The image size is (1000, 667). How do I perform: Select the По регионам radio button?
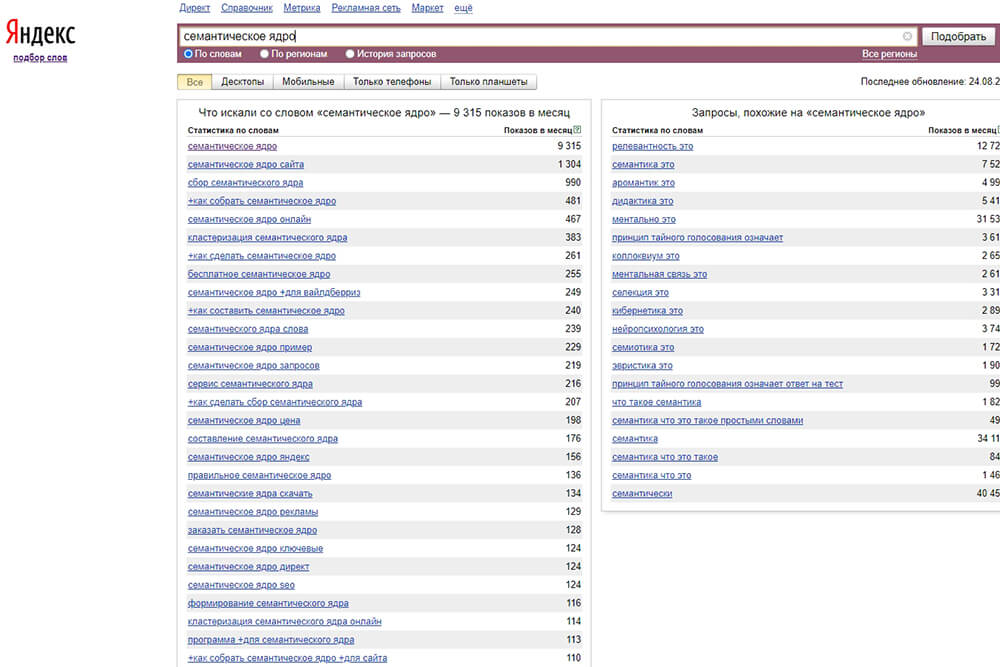click(x=264, y=54)
